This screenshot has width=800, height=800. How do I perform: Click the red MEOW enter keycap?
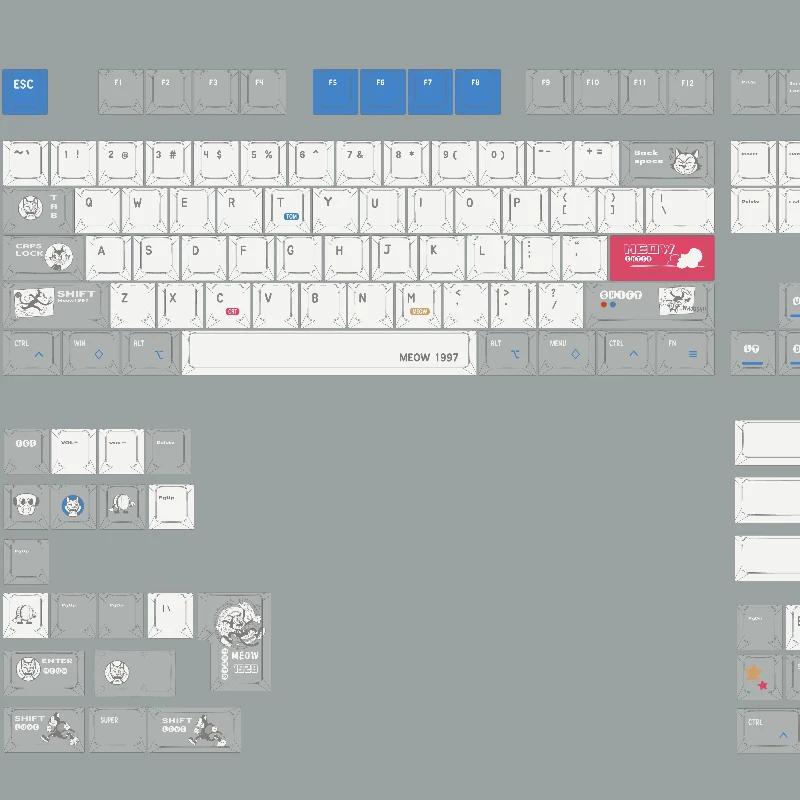pos(662,258)
